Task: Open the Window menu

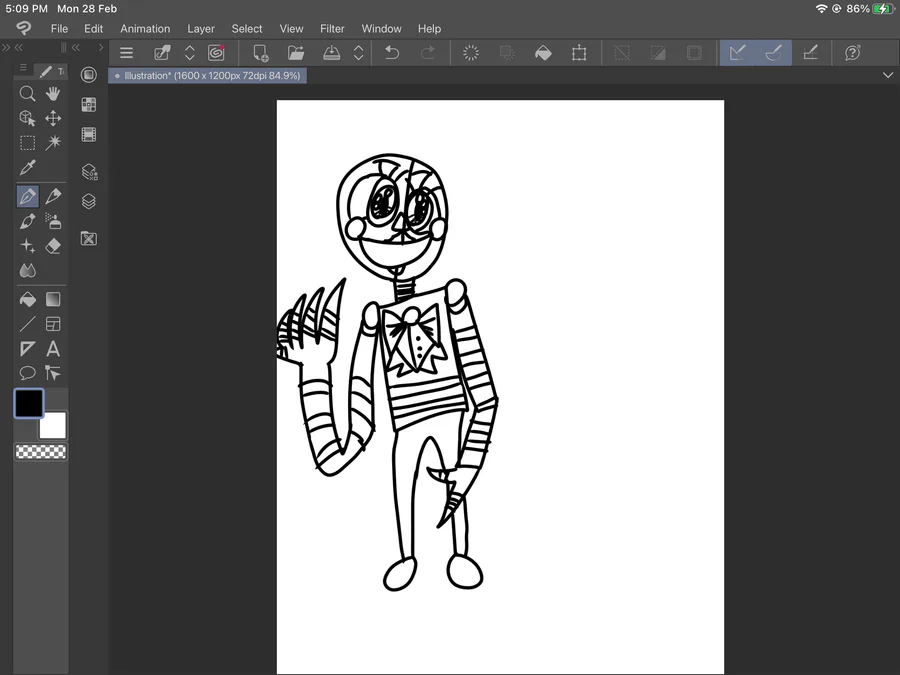Action: tap(382, 29)
